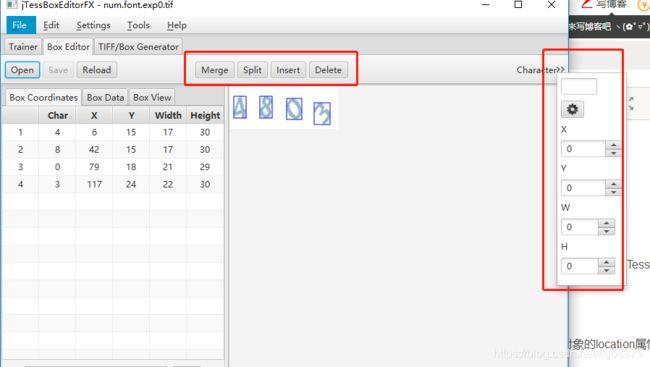Screen dimensions: 650x367
Task: Click Width value 22 in the table
Action: [168, 184]
